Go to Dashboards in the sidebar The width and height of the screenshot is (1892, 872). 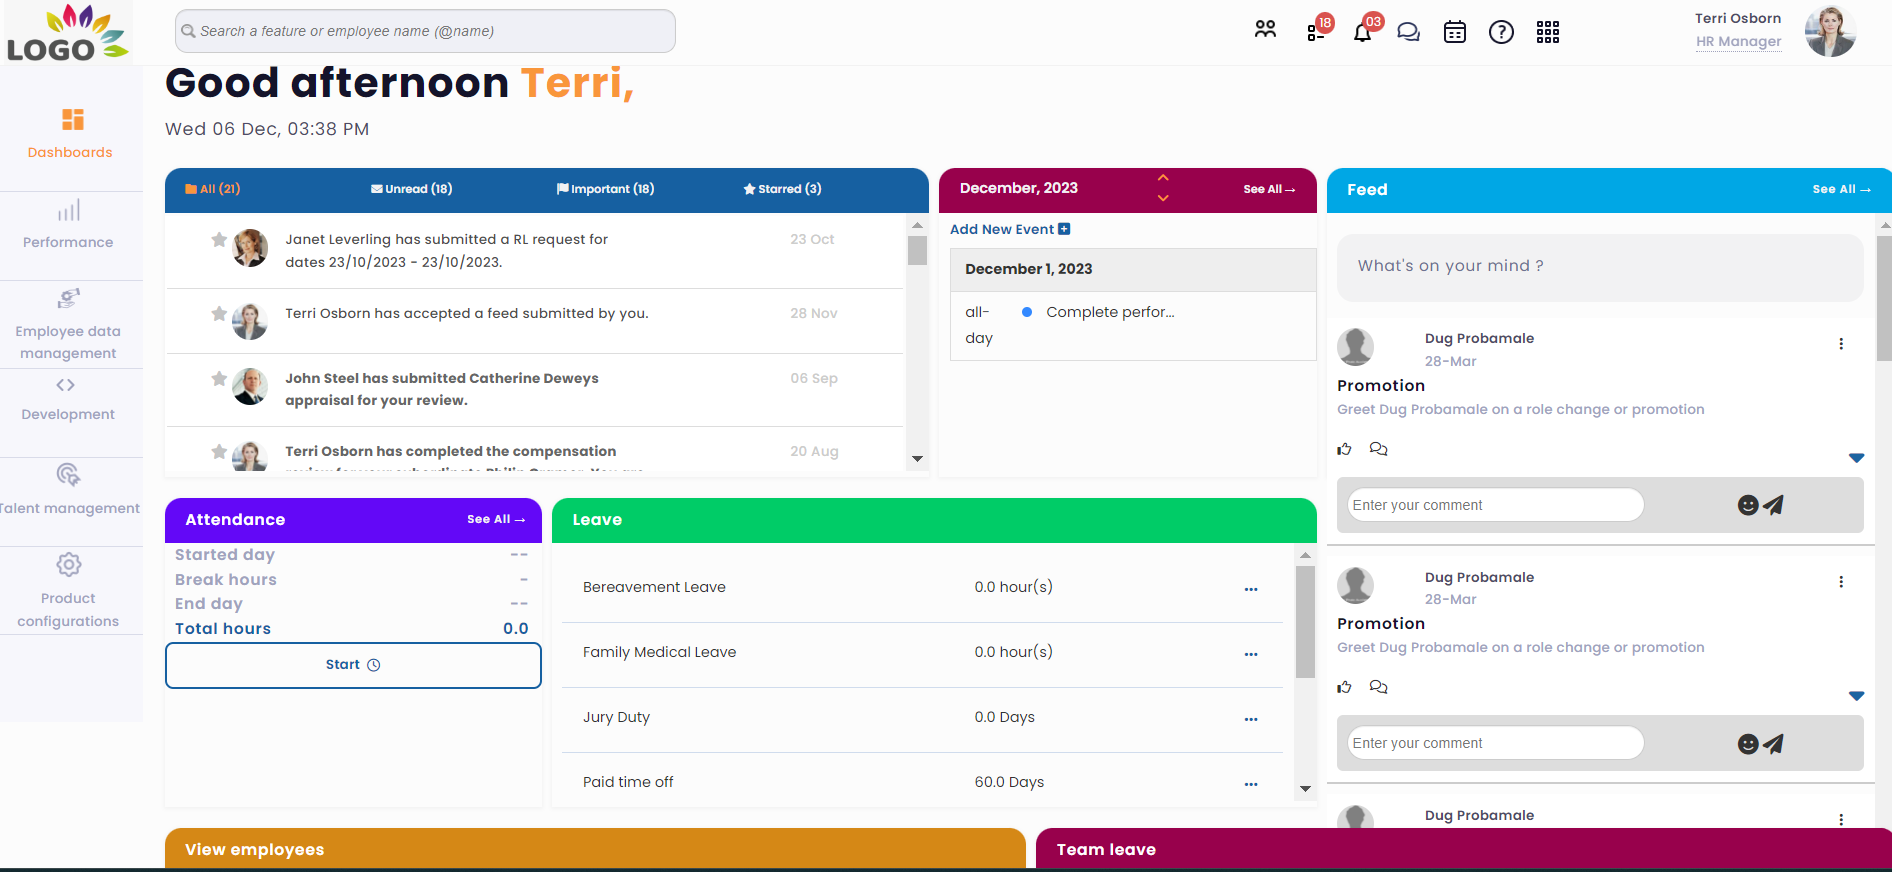pyautogui.click(x=70, y=134)
